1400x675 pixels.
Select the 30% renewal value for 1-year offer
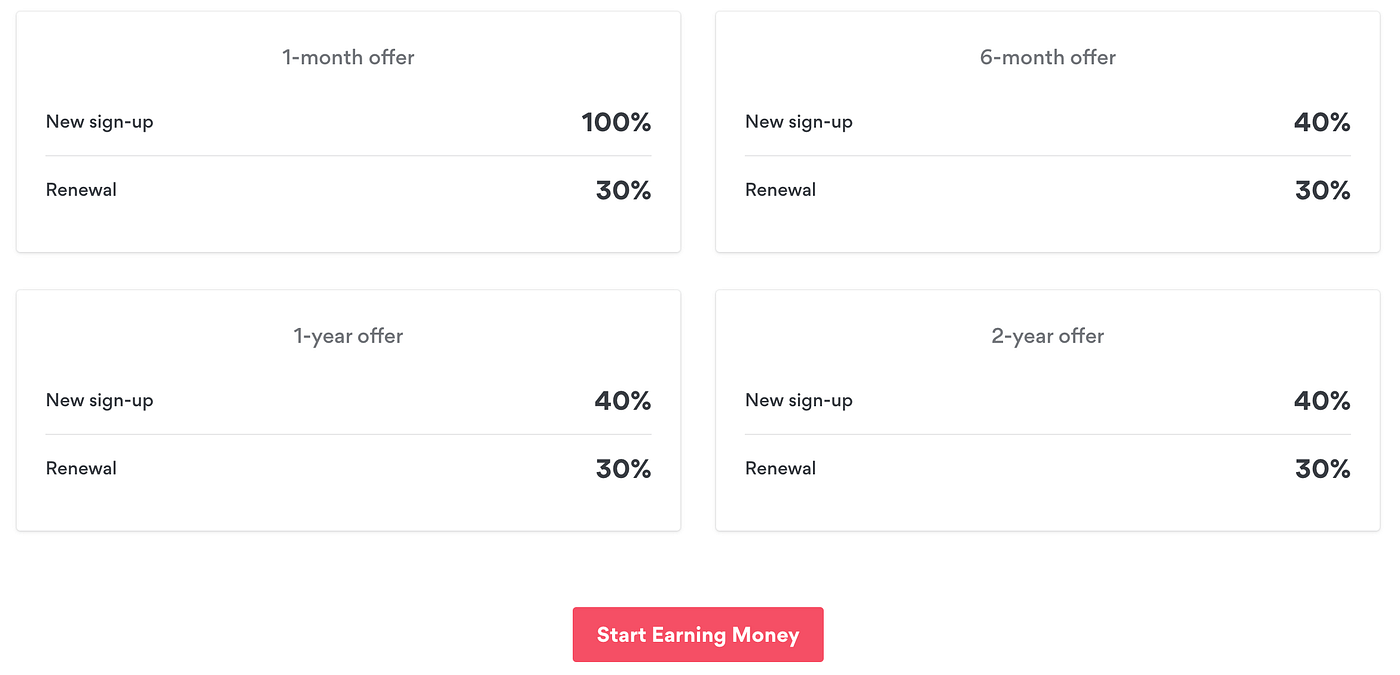pos(623,469)
